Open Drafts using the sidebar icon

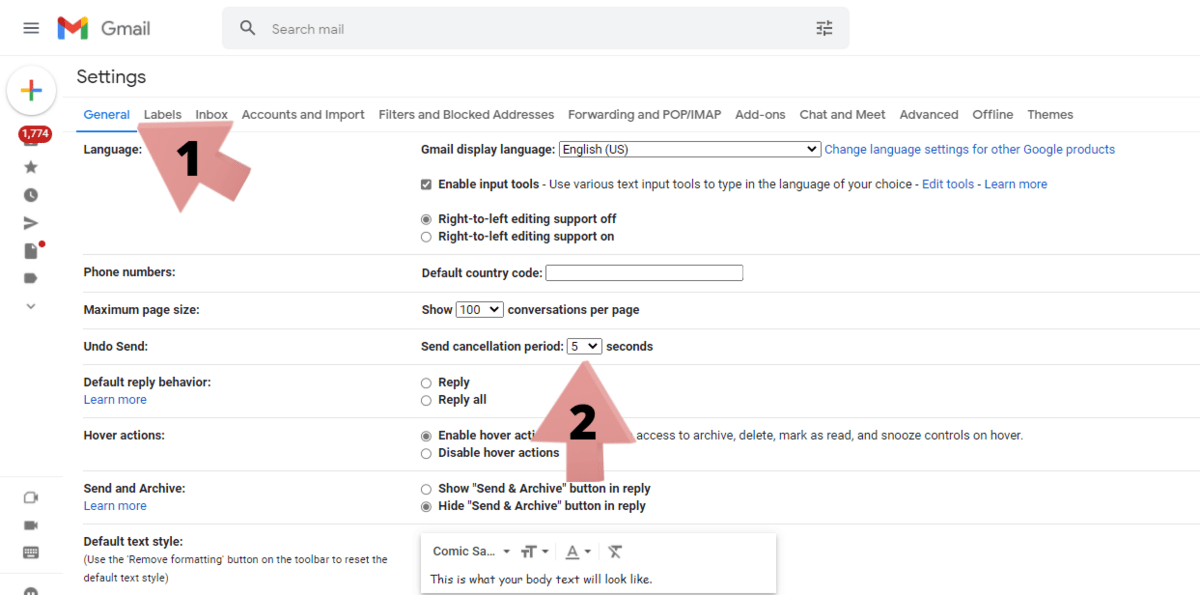click(x=29, y=250)
